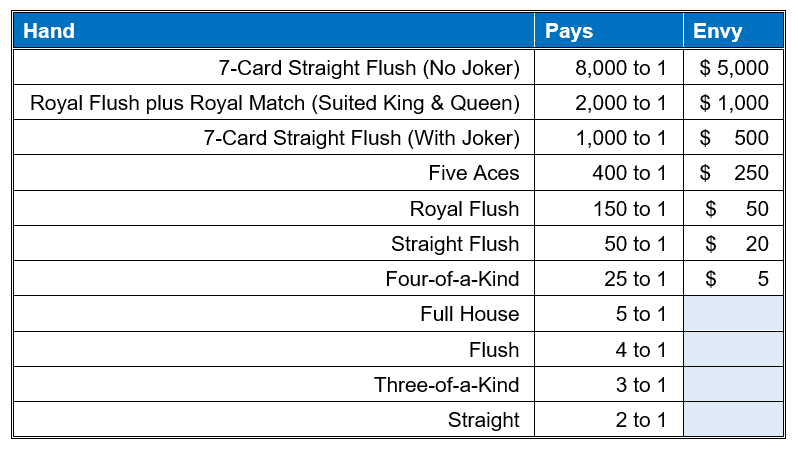The image size is (798, 451).
Task: Click the 150 to 1 payout cell
Action: [x=629, y=209]
